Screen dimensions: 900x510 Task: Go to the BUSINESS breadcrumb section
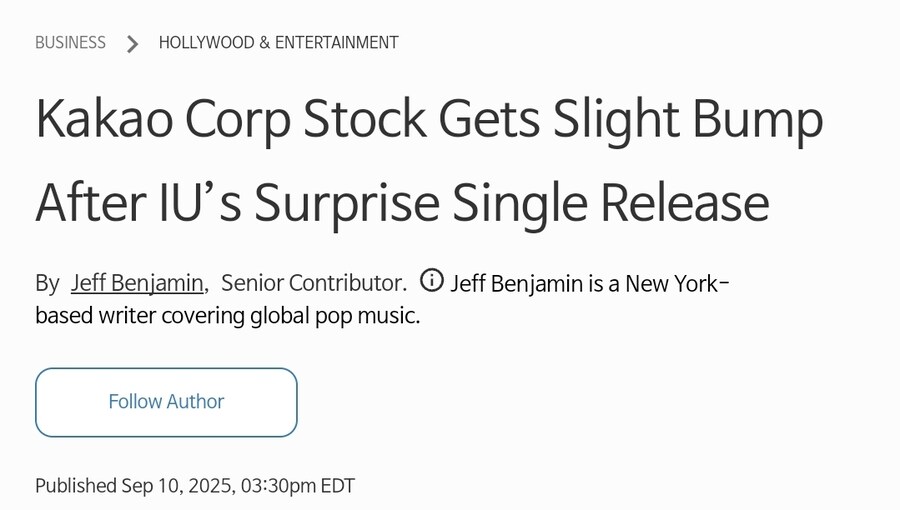[70, 43]
